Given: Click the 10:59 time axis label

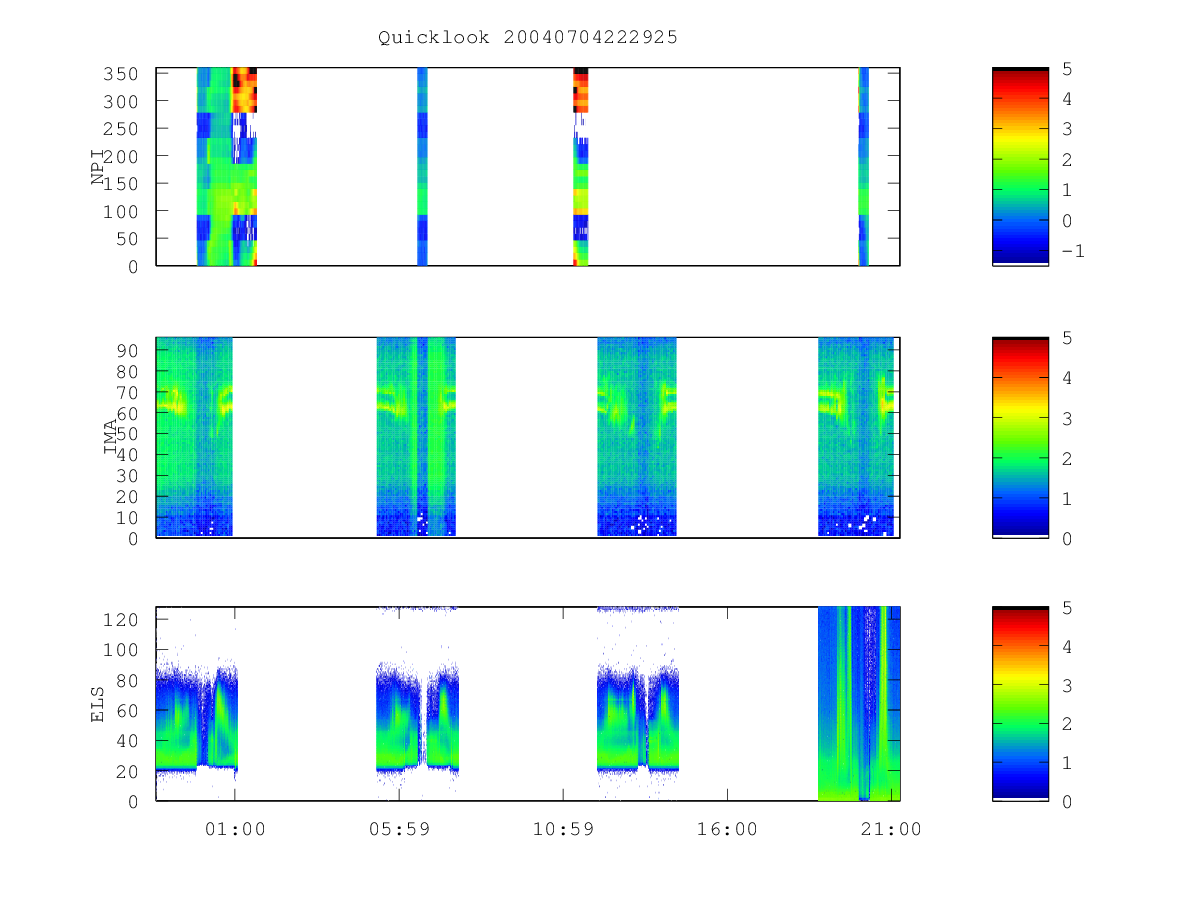Looking at the screenshot, I should point(563,829).
